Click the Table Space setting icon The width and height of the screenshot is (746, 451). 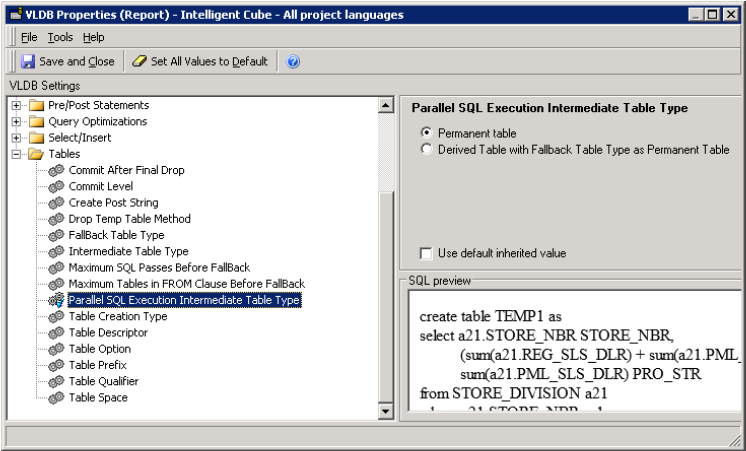click(56, 397)
